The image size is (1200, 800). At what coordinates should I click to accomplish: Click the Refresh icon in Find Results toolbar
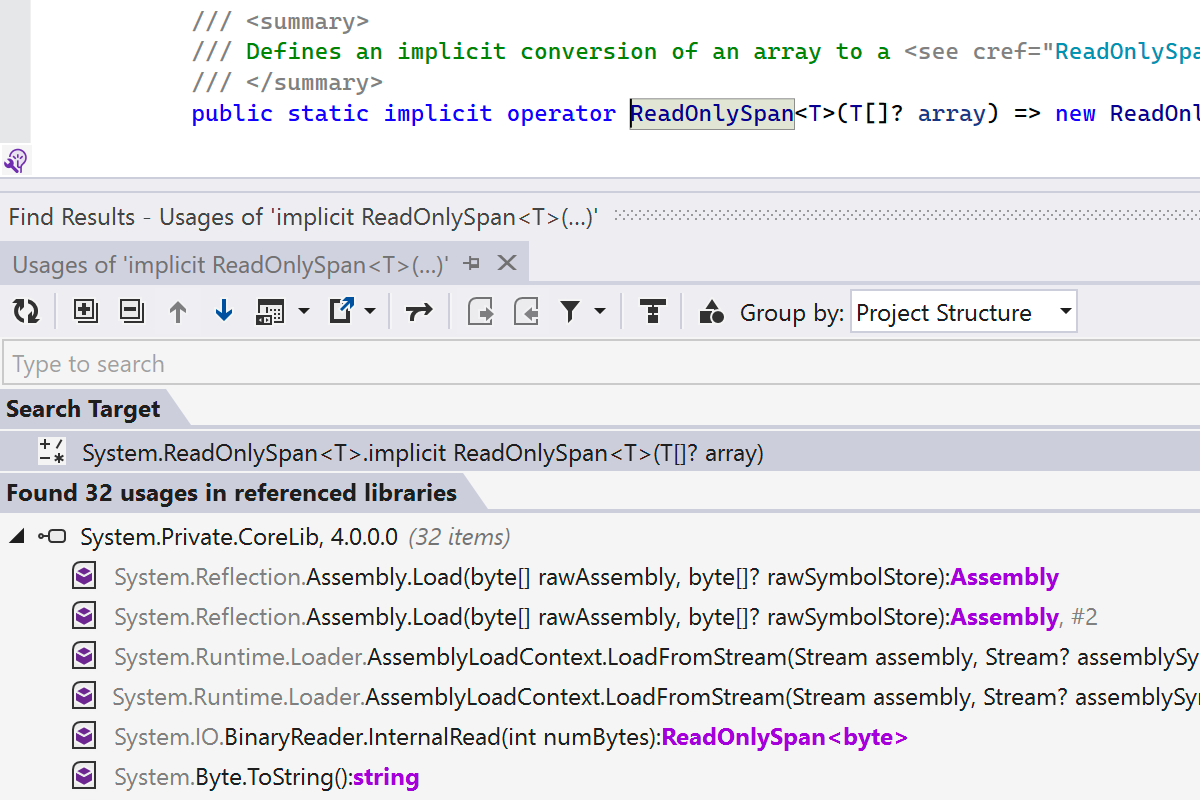pos(26,312)
